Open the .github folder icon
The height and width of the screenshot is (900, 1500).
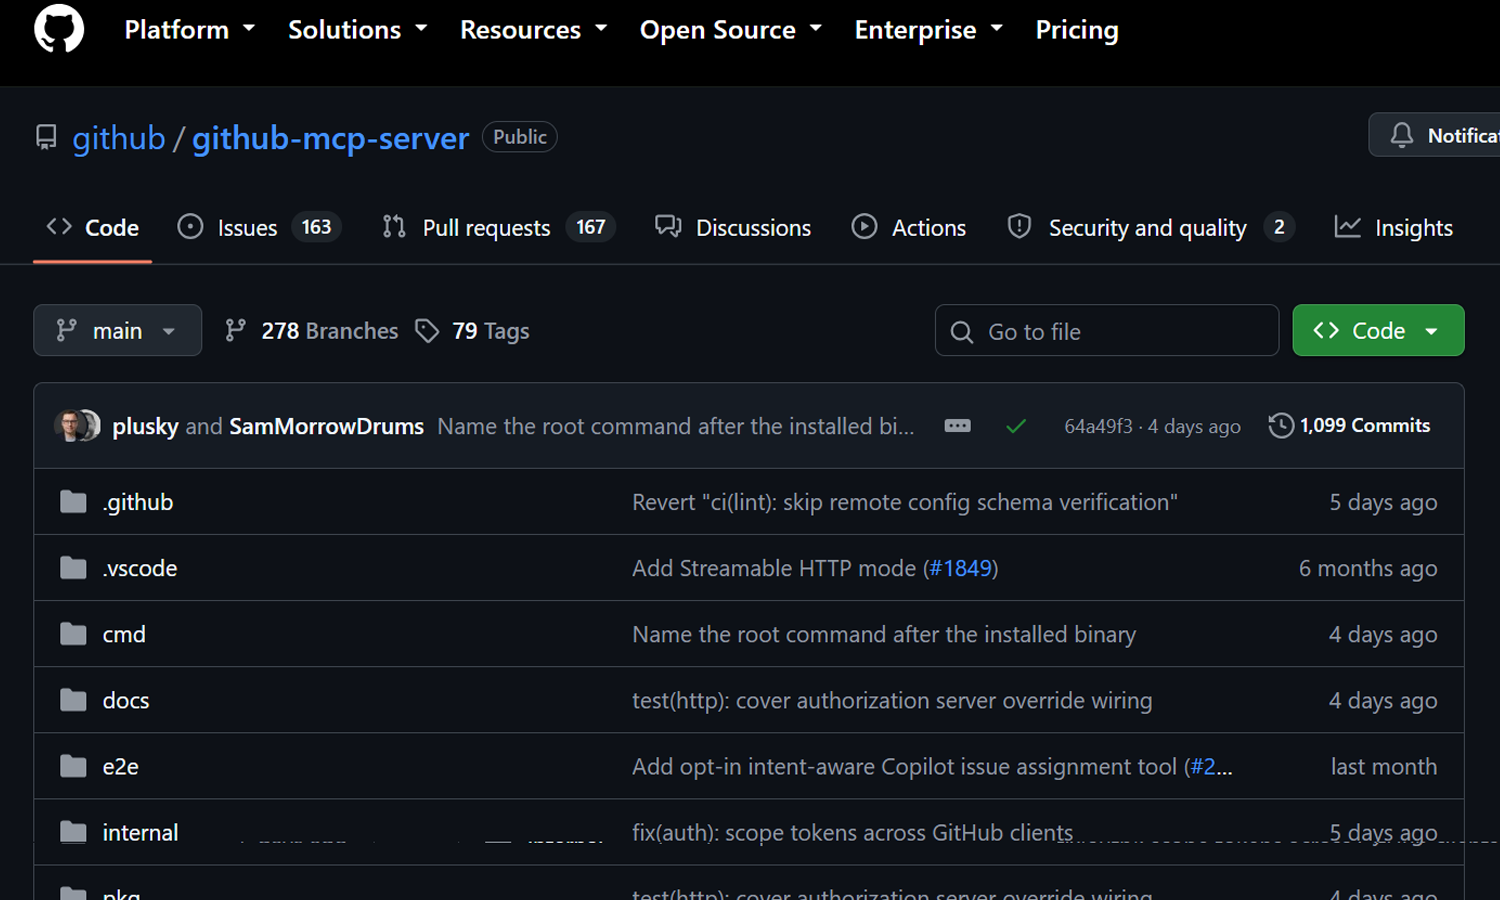[73, 502]
